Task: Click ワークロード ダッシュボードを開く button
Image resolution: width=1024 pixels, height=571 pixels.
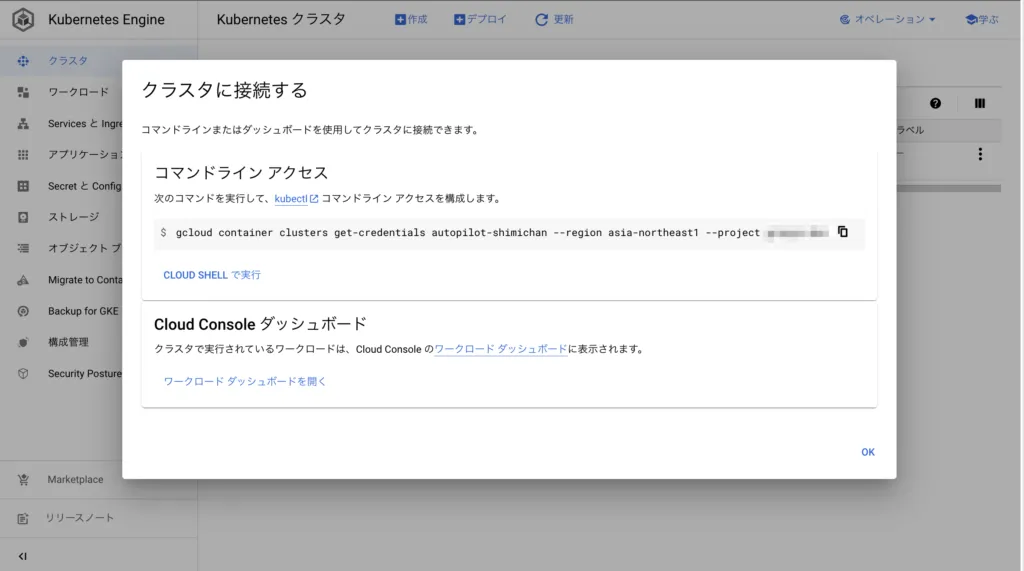Action: 244,382
